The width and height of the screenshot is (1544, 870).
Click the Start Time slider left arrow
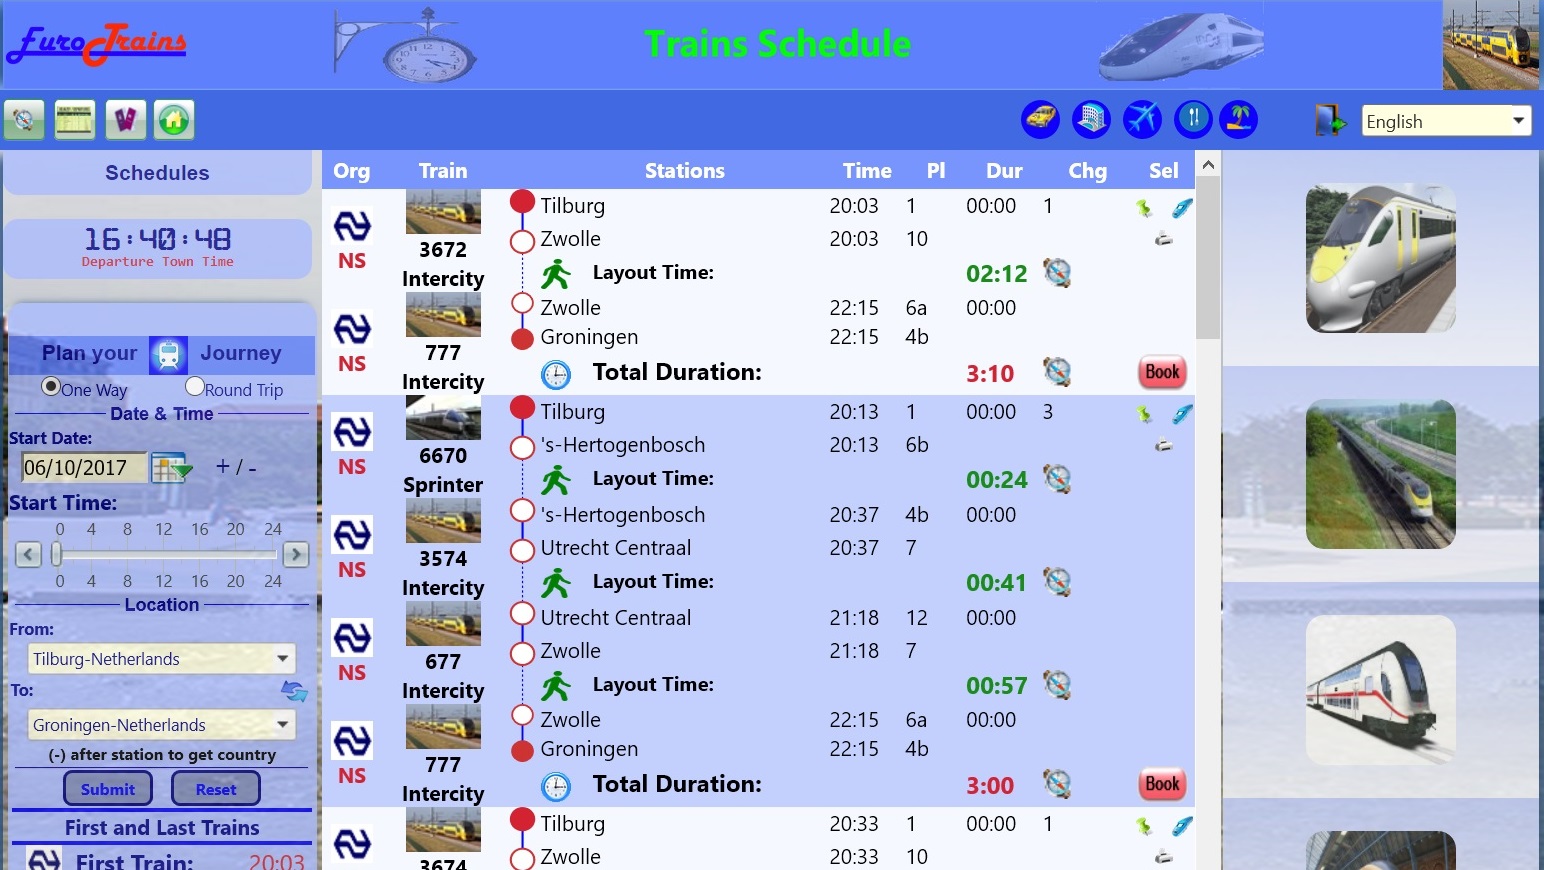point(29,554)
